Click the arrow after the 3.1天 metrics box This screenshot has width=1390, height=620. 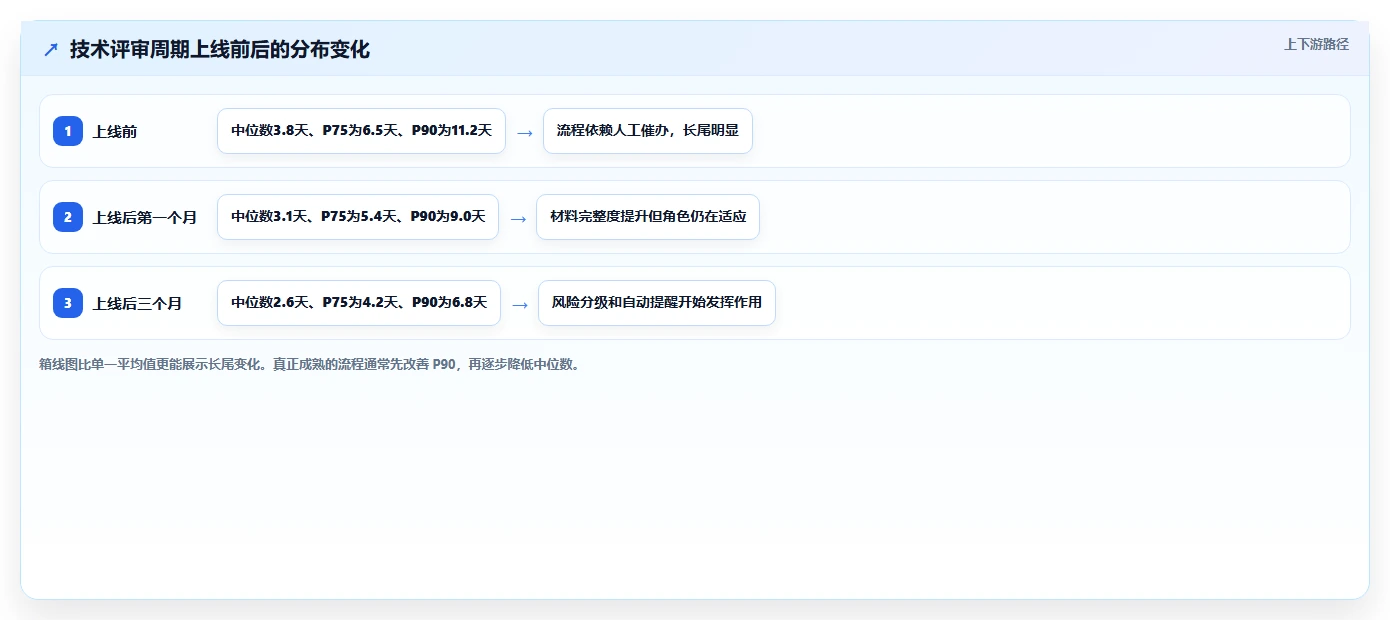point(518,218)
